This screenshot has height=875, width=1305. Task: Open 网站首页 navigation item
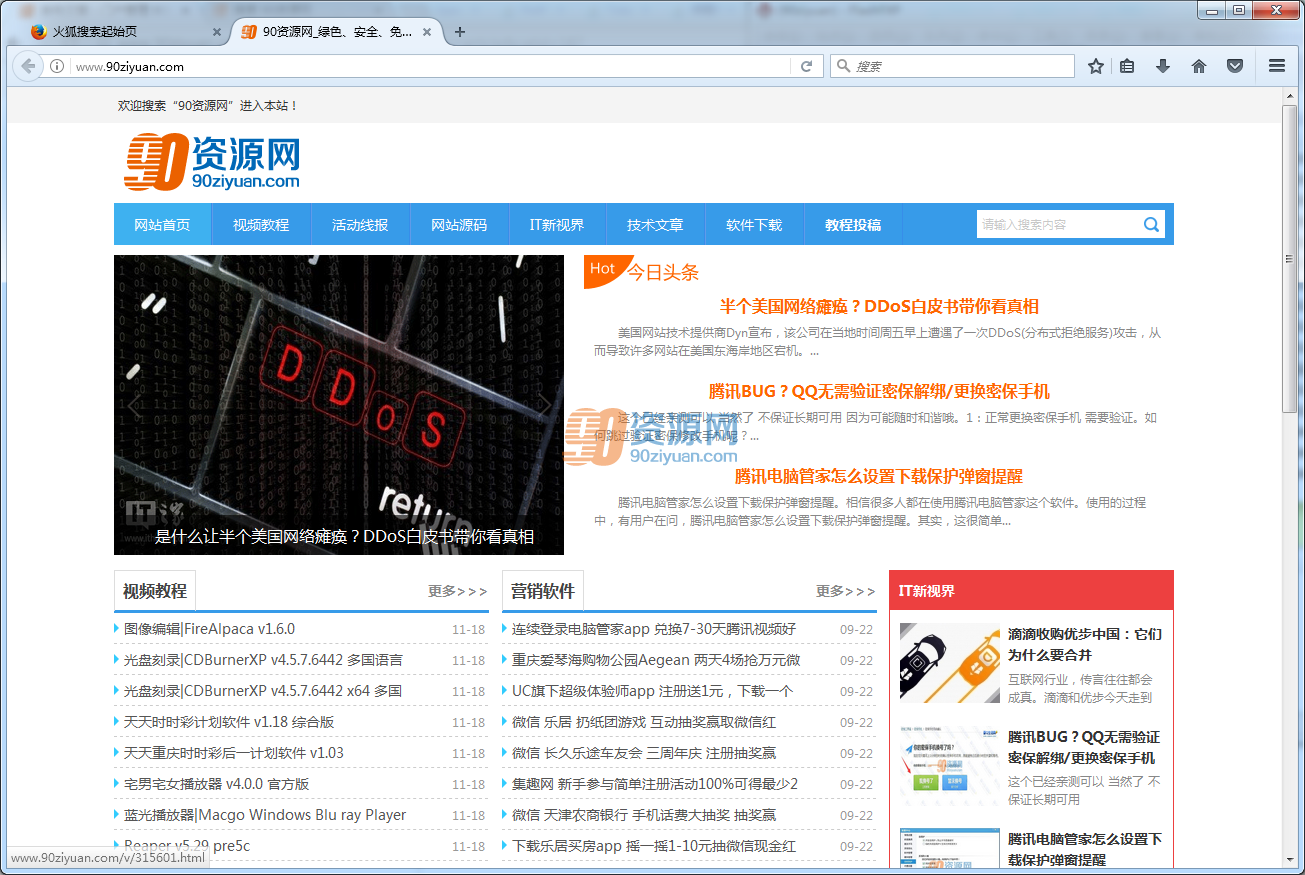(162, 225)
